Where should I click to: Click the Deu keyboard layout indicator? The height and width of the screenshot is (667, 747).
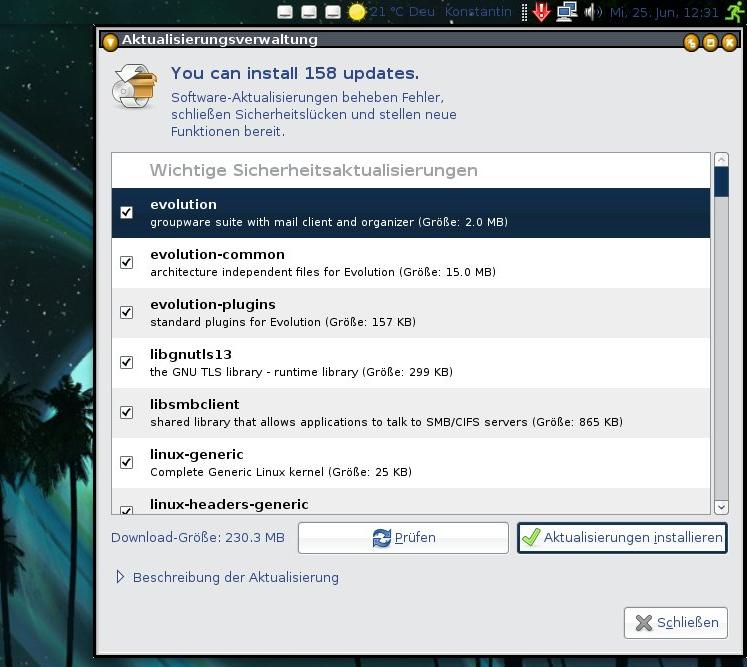pos(422,12)
